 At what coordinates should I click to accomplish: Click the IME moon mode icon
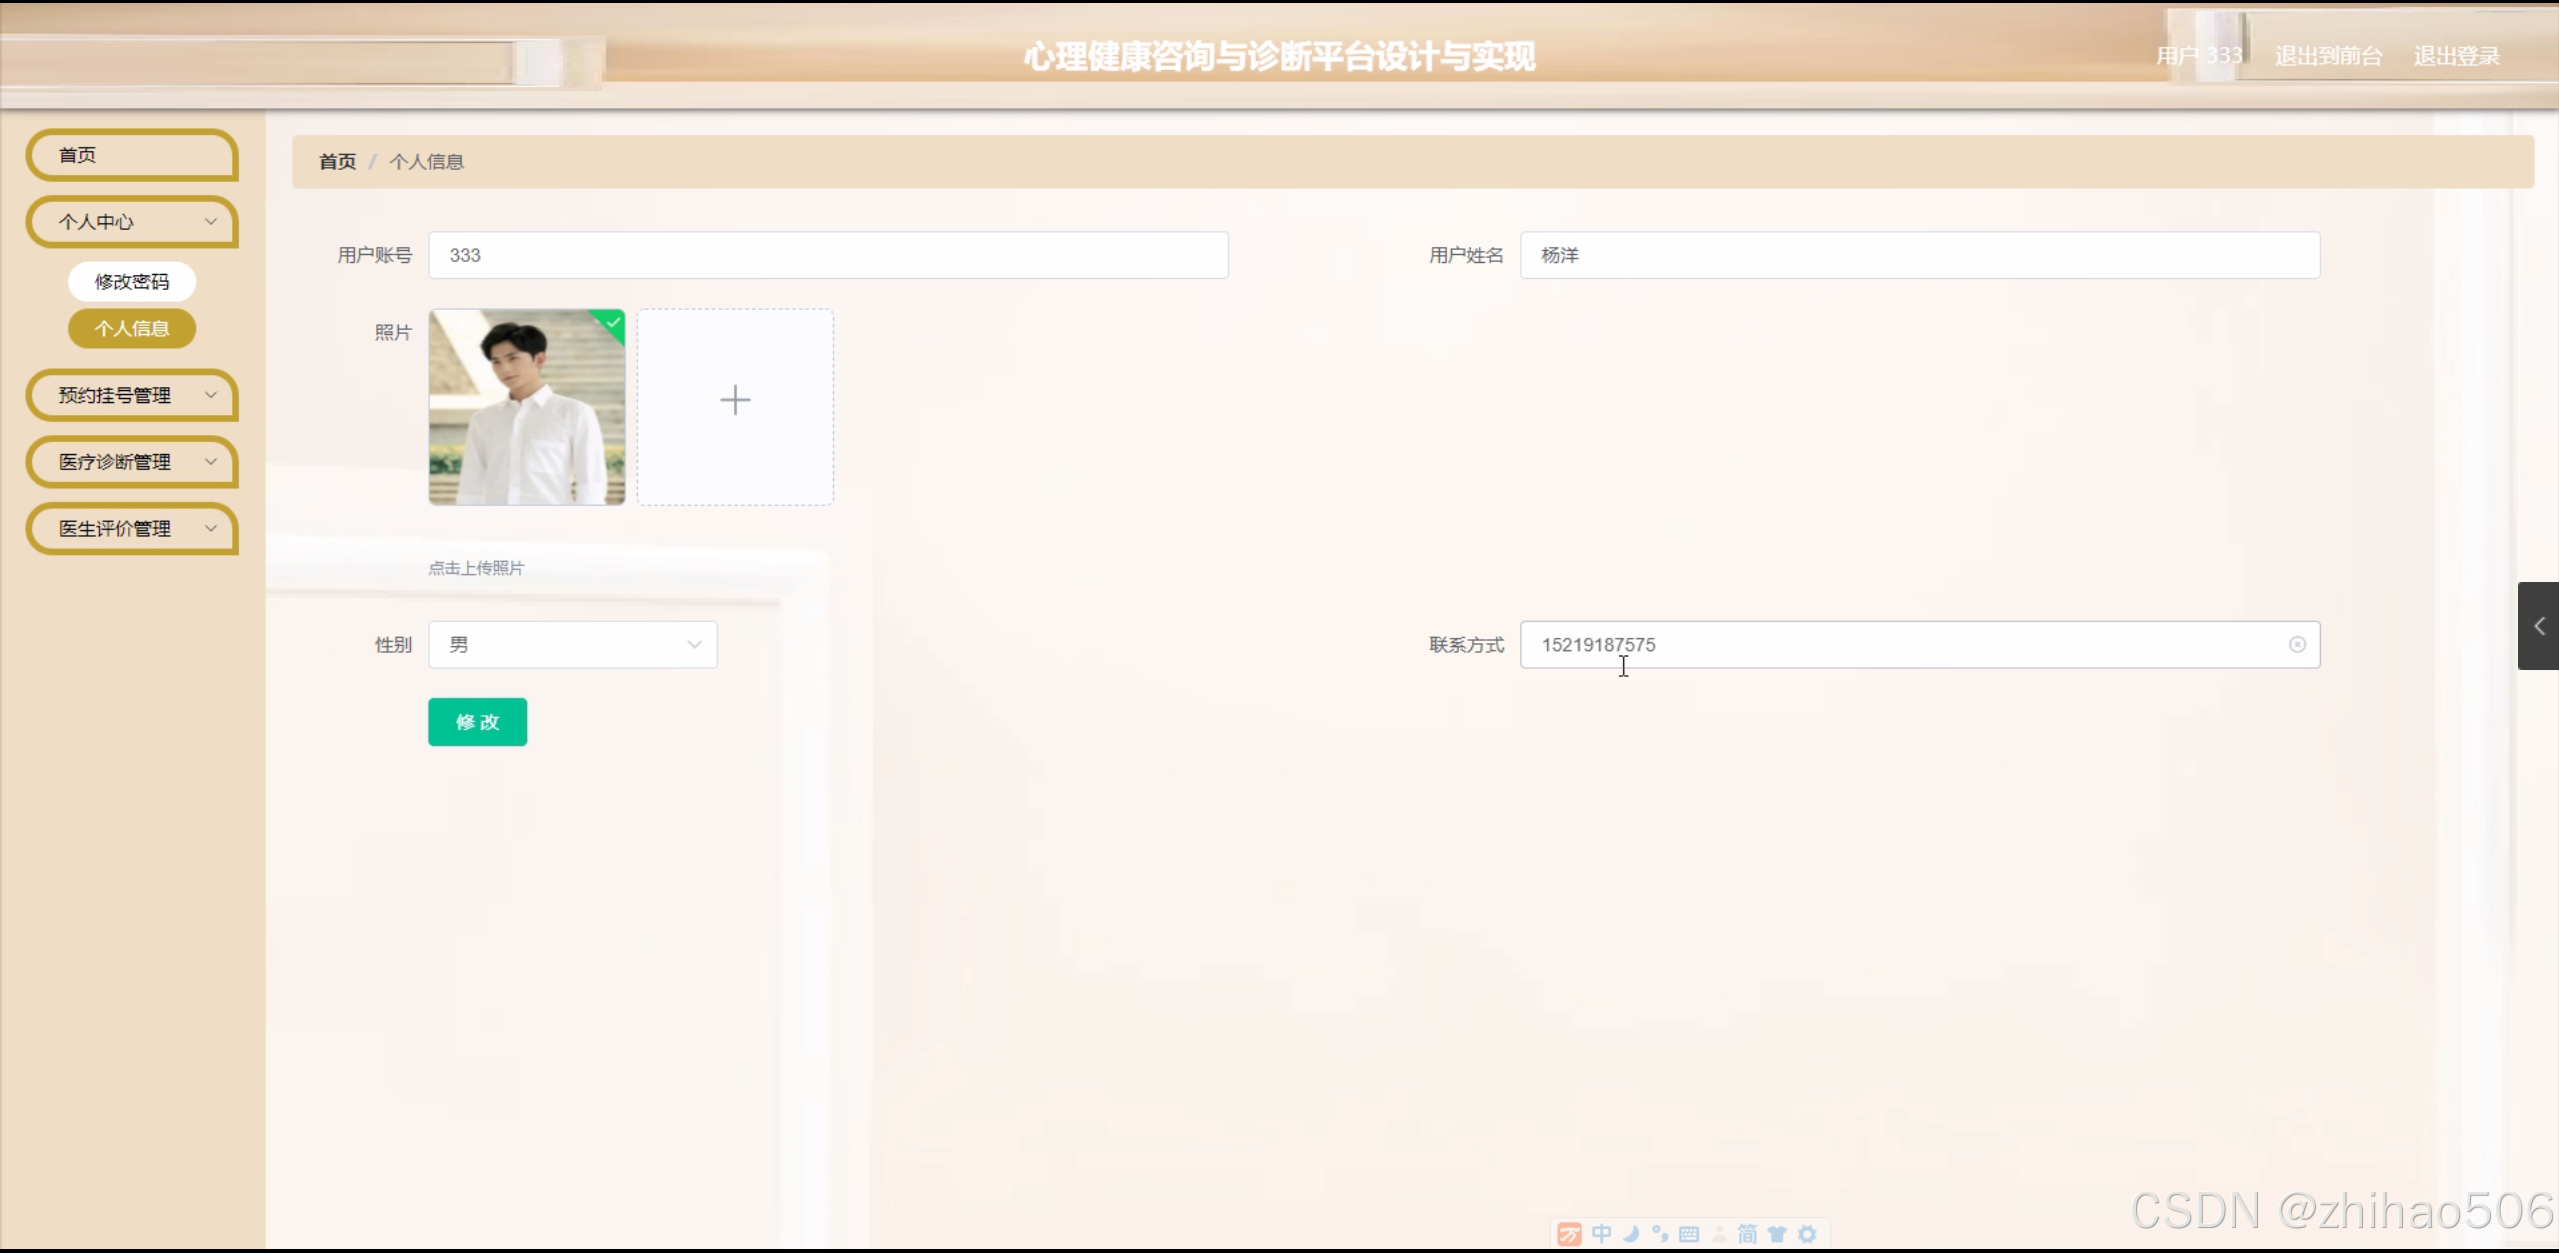point(1631,1234)
